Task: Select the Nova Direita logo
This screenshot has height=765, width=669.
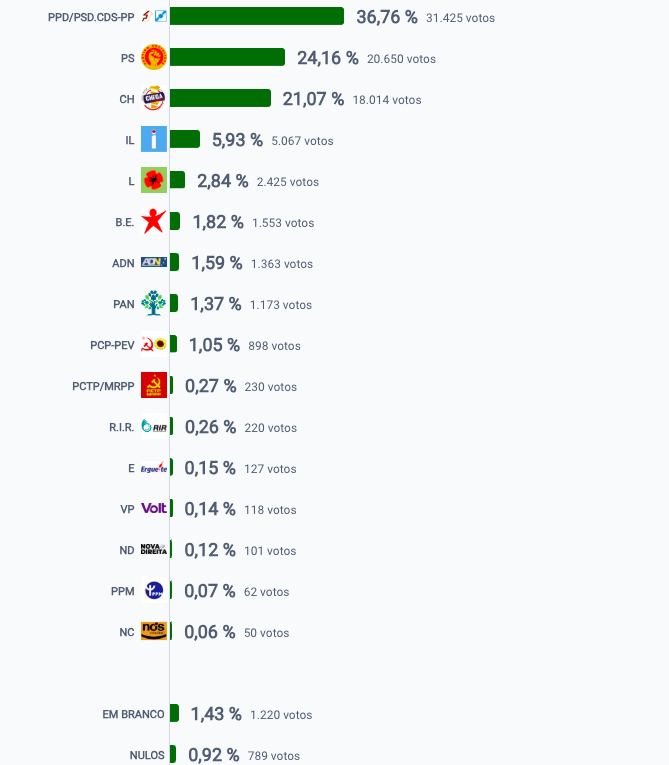Action: tap(154, 549)
